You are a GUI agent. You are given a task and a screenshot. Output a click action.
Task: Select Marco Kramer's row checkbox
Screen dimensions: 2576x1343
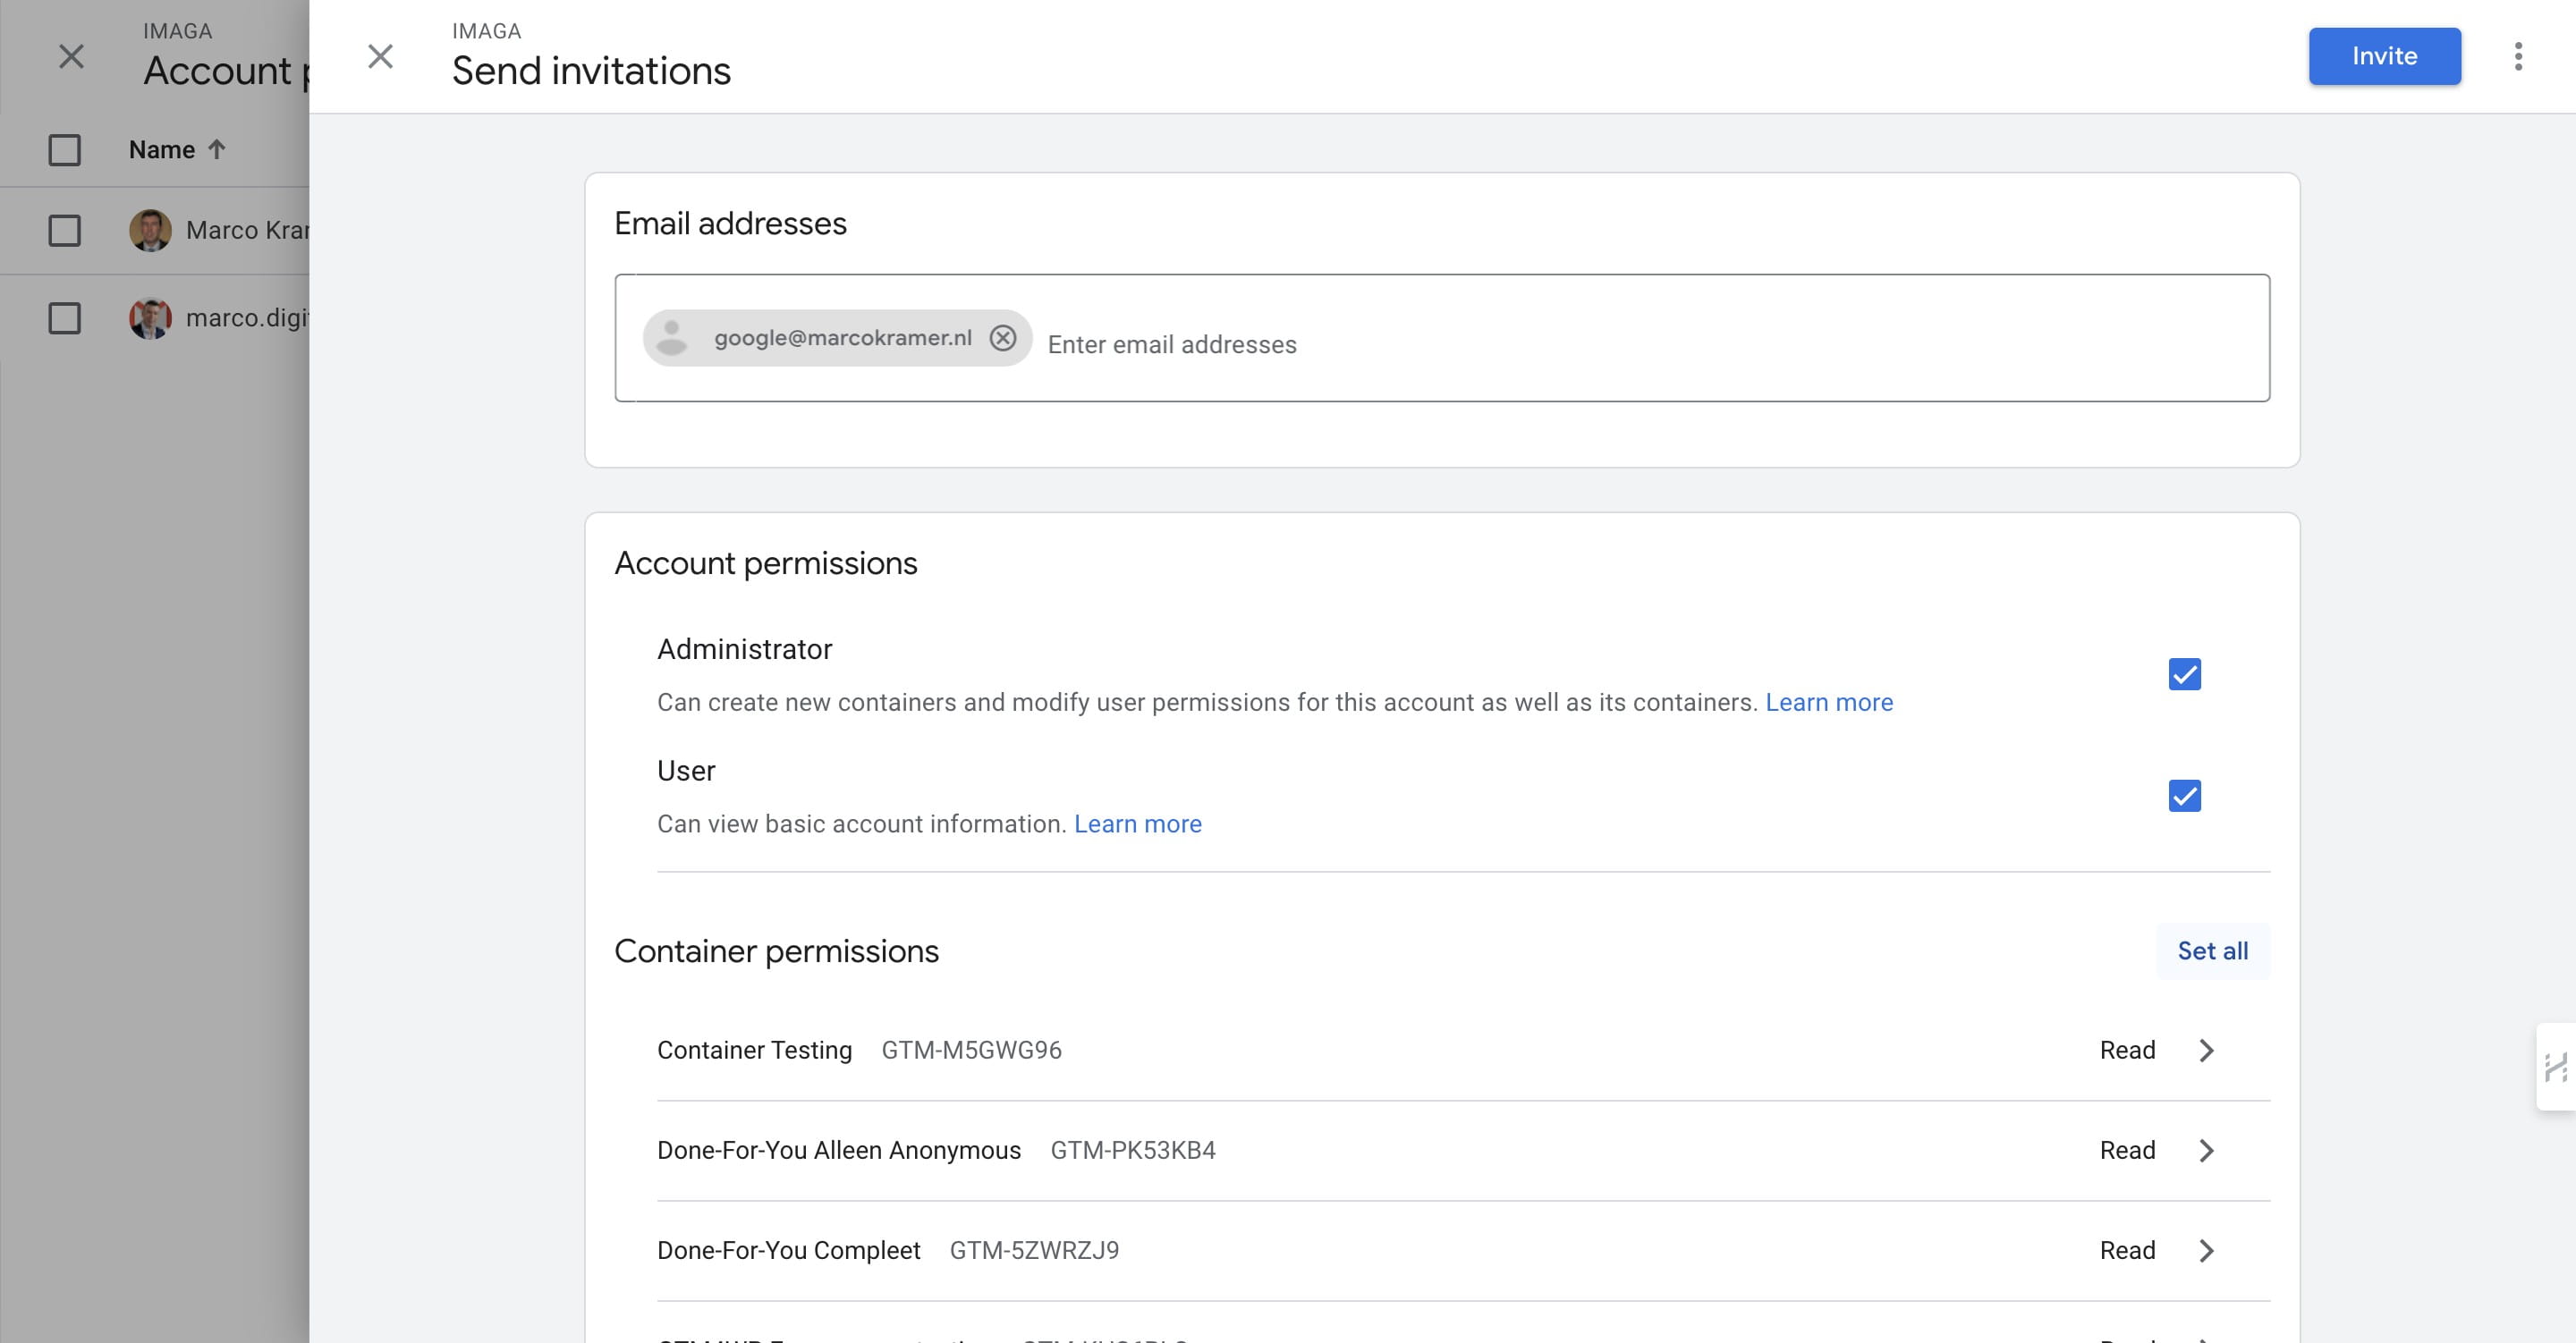click(x=65, y=230)
